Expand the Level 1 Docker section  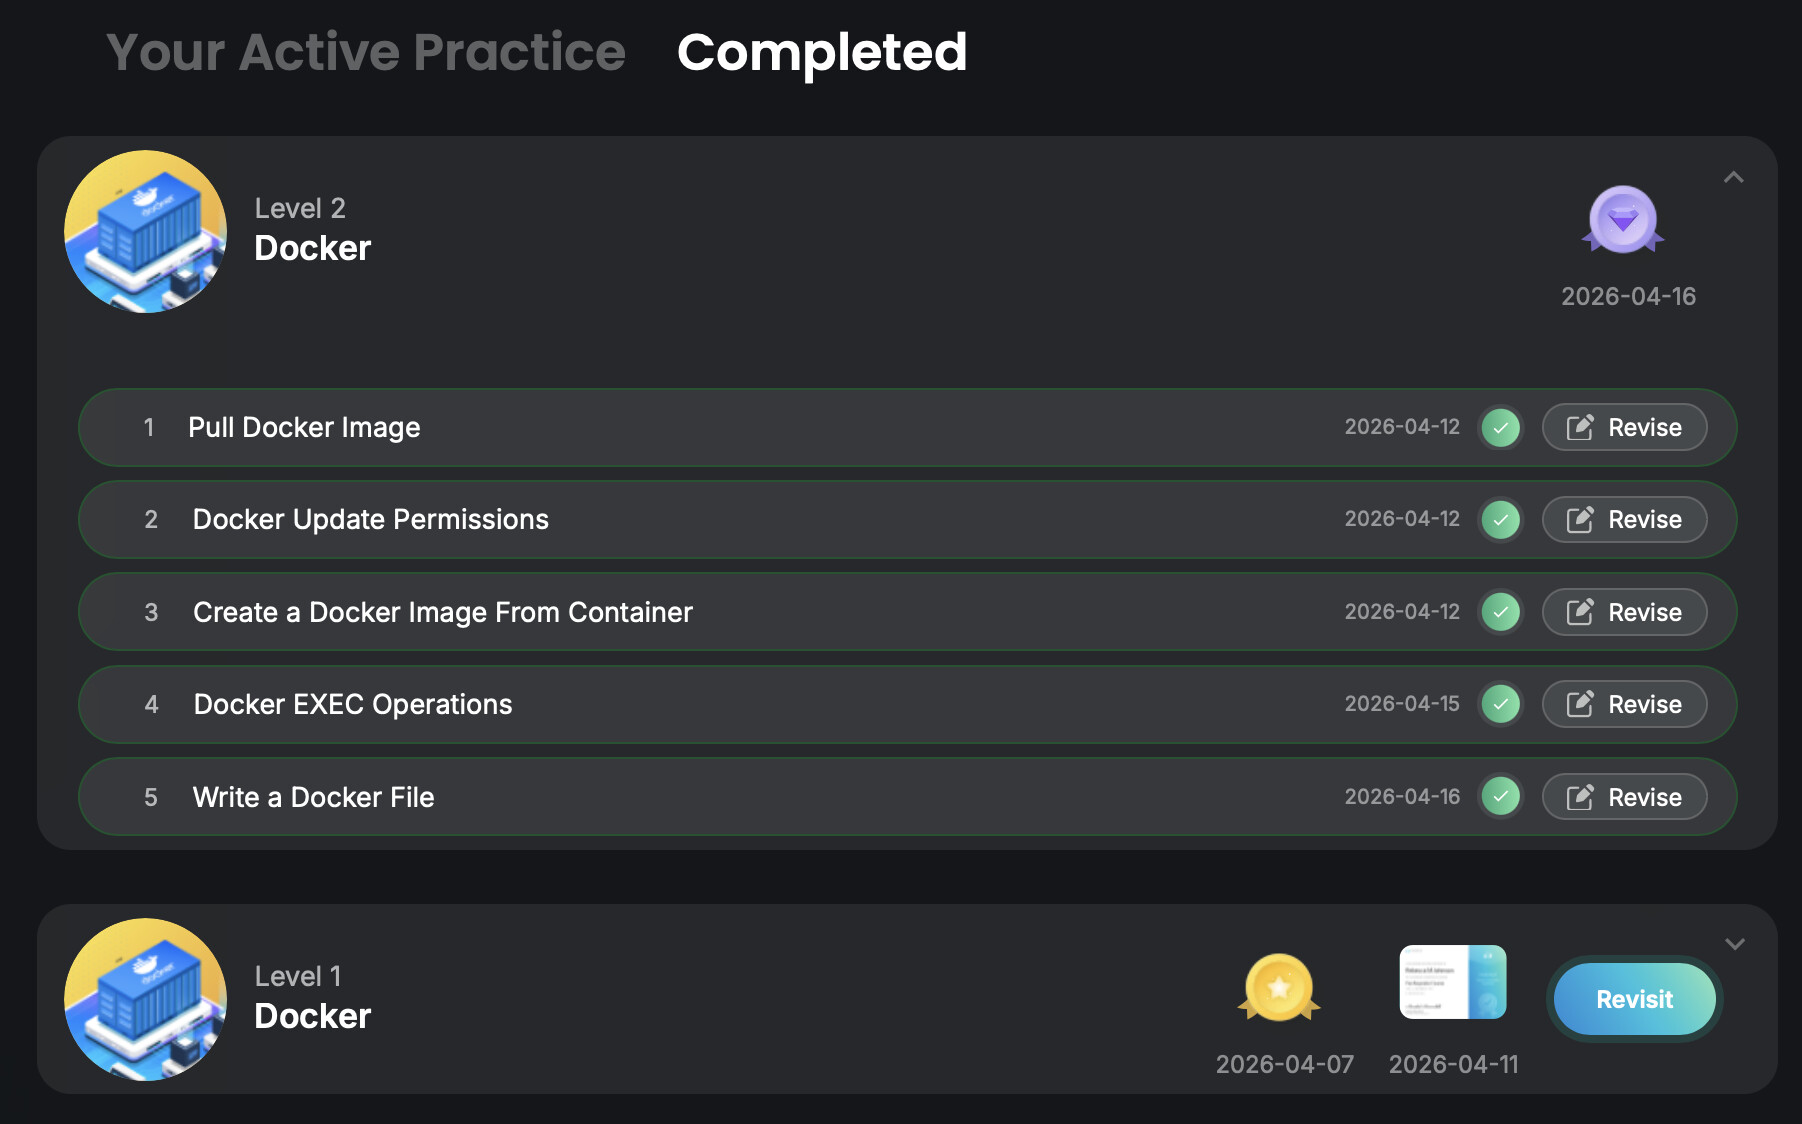point(1735,944)
